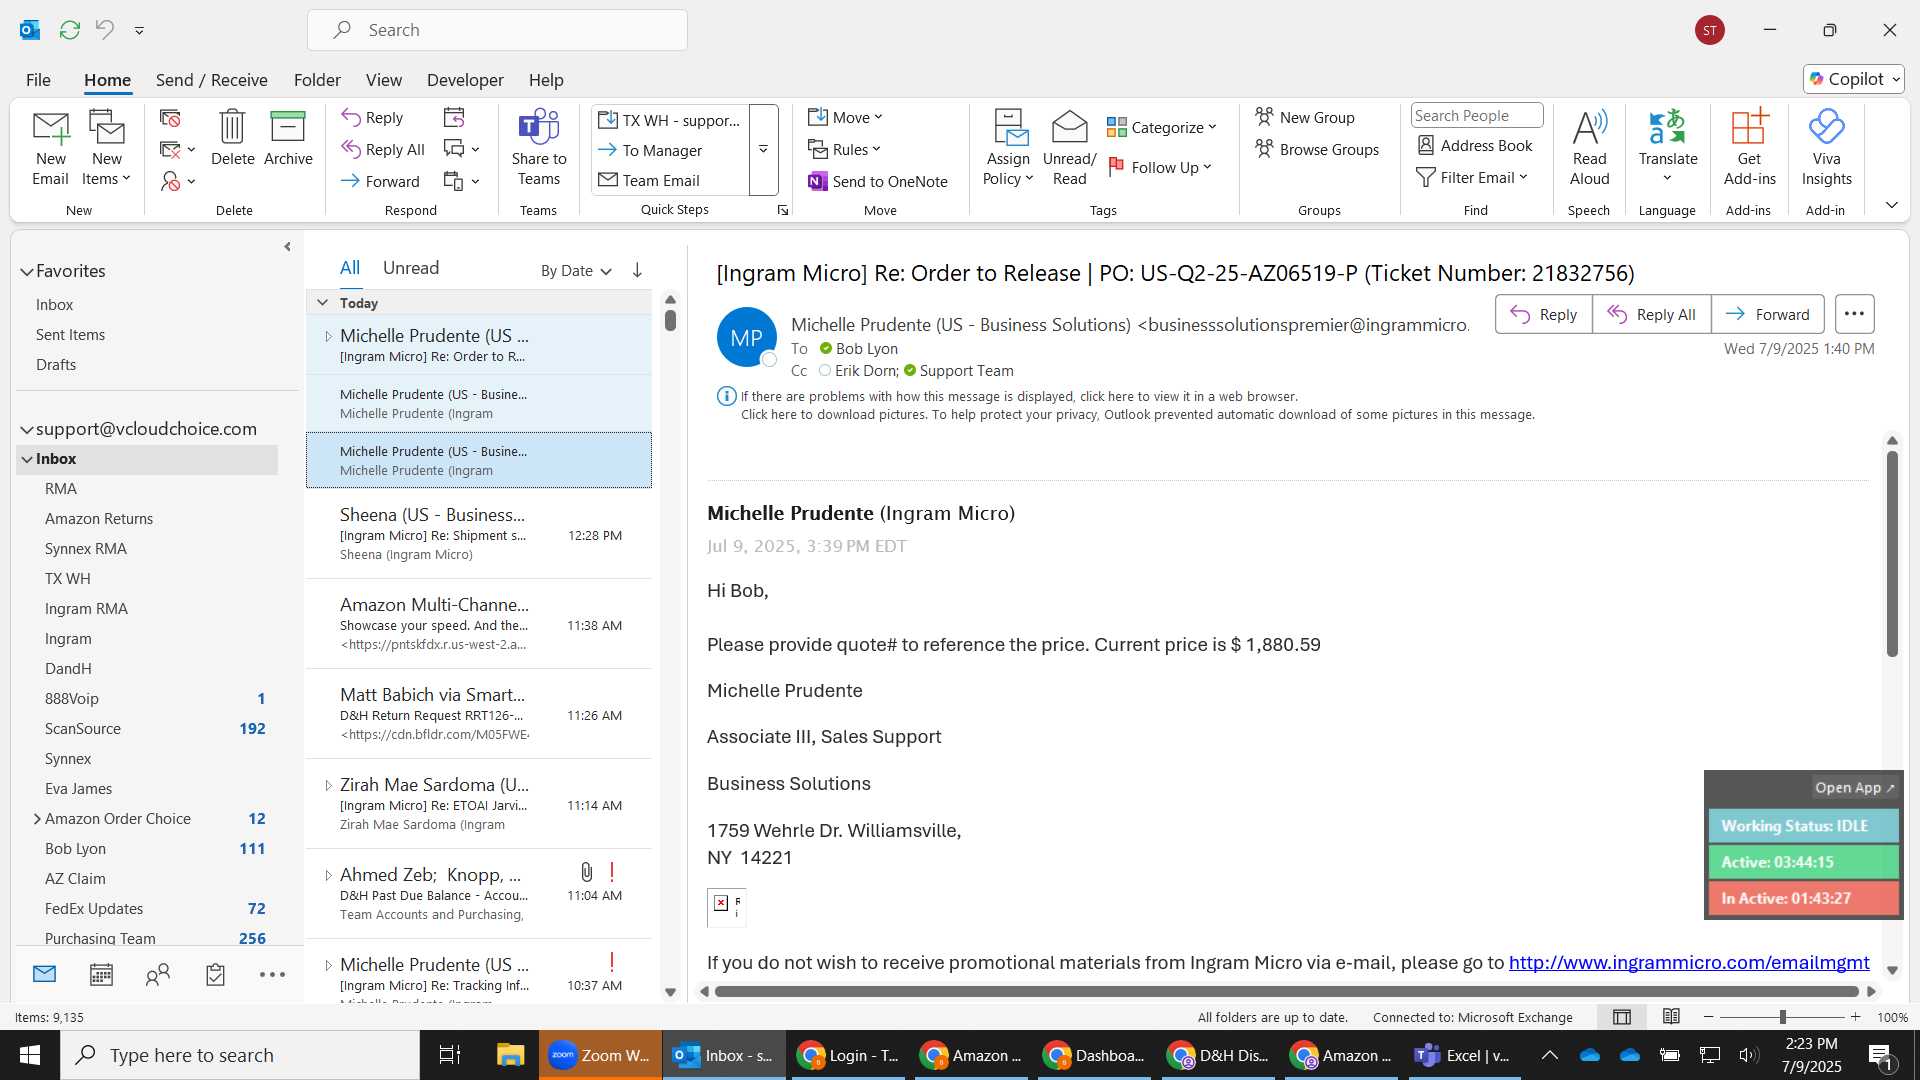The height and width of the screenshot is (1080, 1920).
Task: Adjust the zoom slider in status bar
Action: click(1782, 1017)
